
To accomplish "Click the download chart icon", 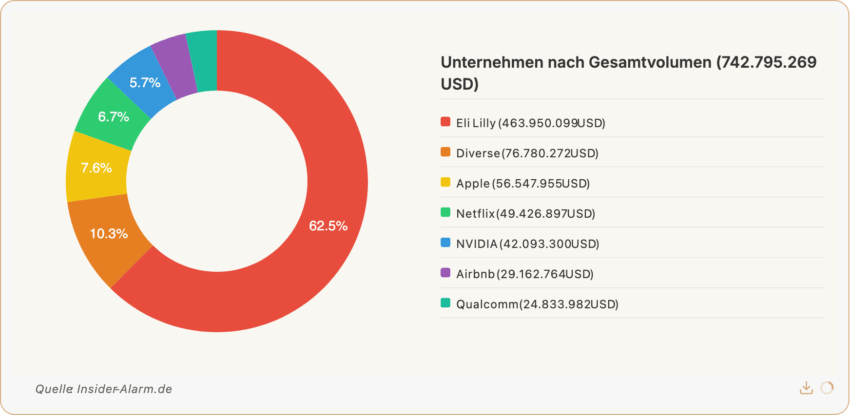I will coord(806,388).
